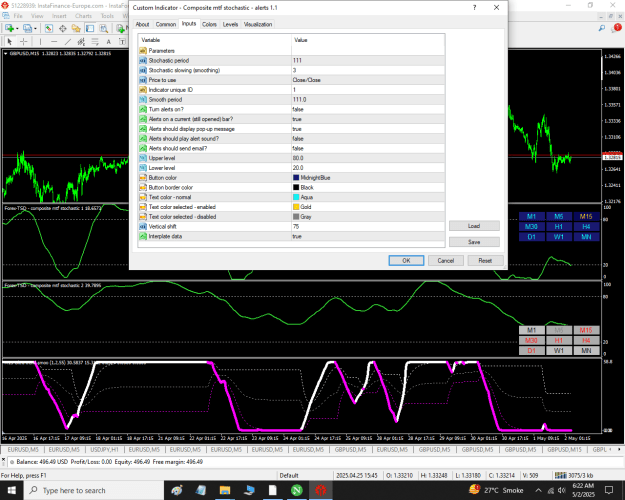Click the taskbar 'Type here to search' box
625x500 pixels.
click(94, 490)
